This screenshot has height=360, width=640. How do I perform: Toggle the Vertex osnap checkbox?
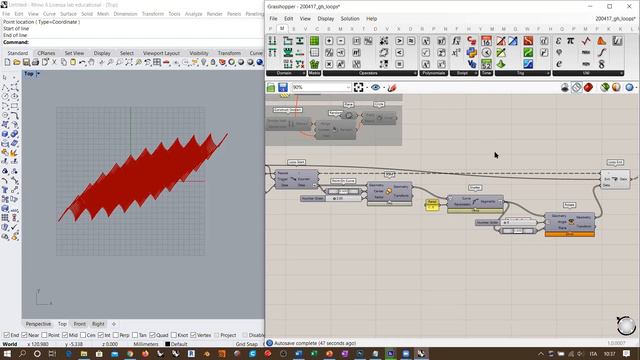(193, 335)
